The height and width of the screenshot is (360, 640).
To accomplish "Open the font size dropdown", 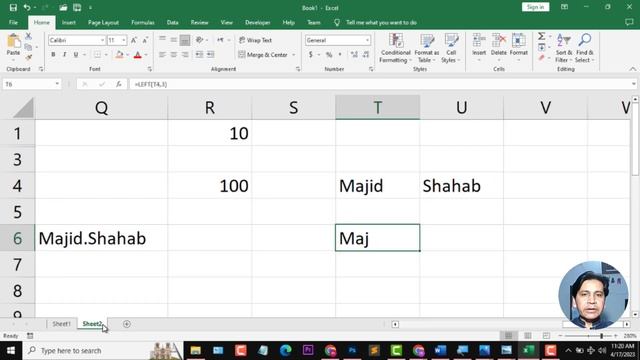I will click(124, 40).
